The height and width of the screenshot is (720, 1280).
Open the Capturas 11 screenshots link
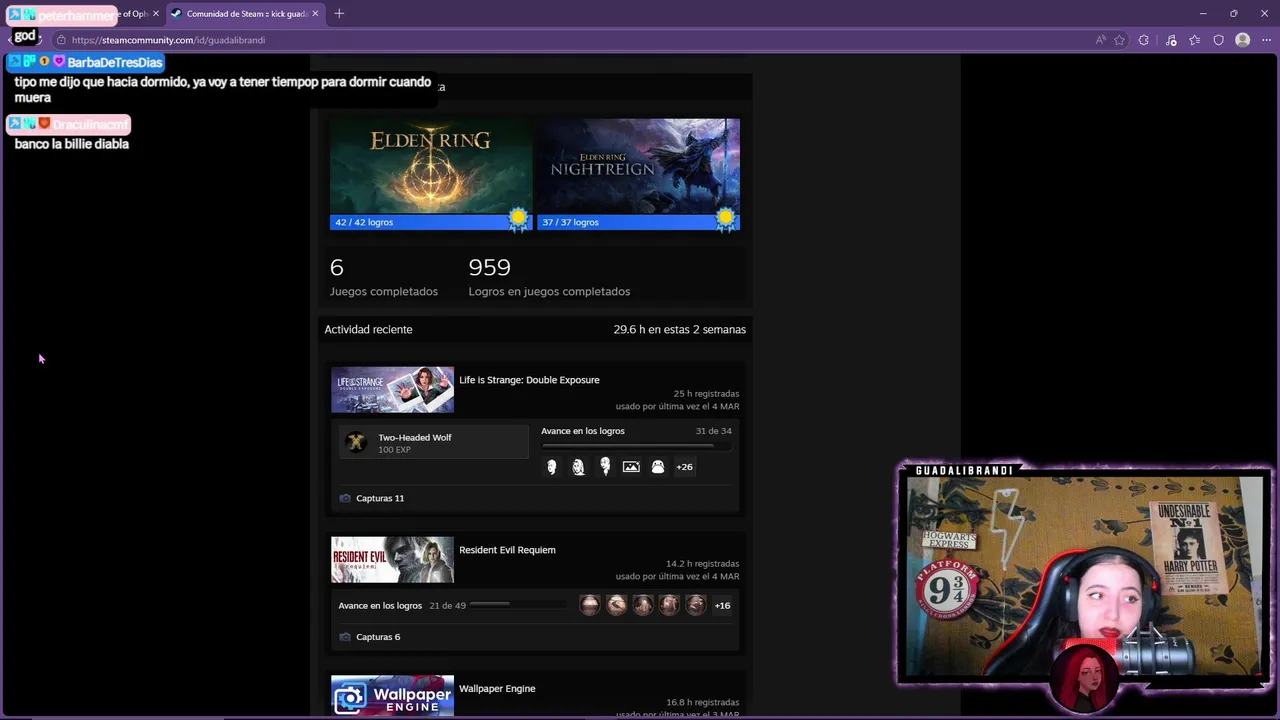(x=380, y=498)
